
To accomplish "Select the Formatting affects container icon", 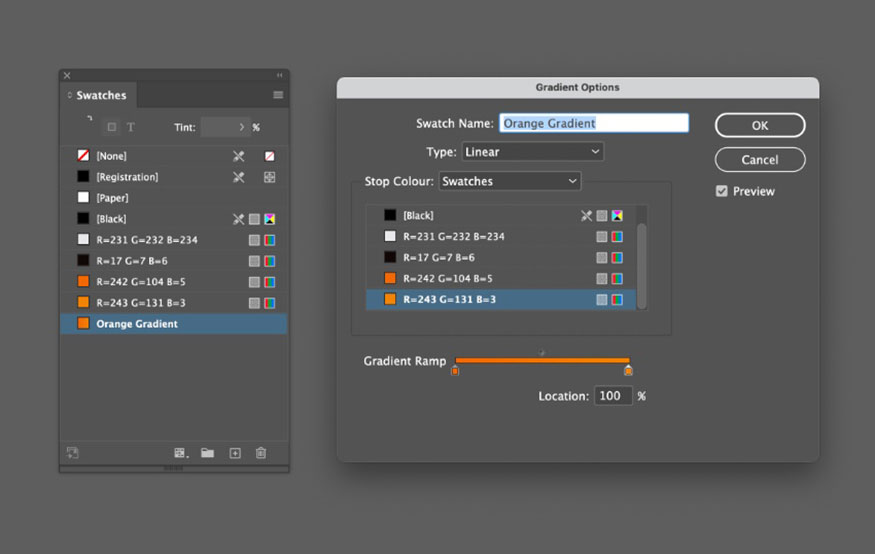I will (112, 127).
